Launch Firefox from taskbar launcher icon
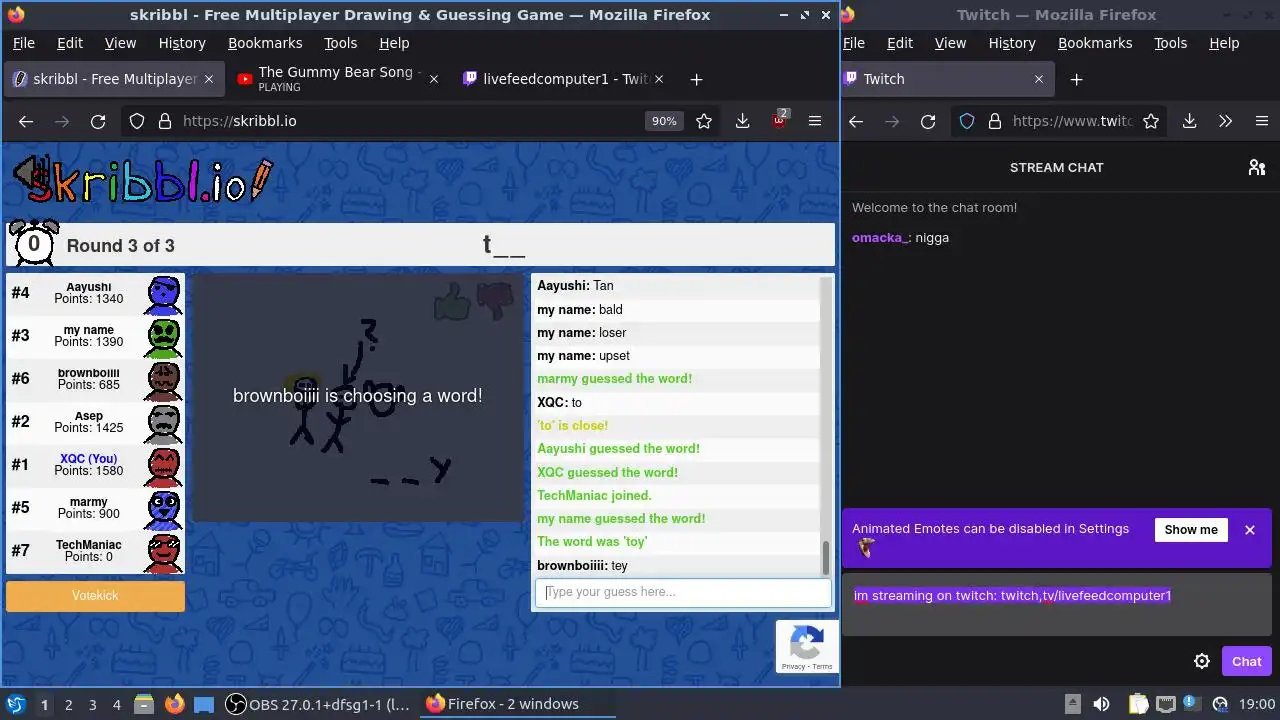 coord(175,704)
